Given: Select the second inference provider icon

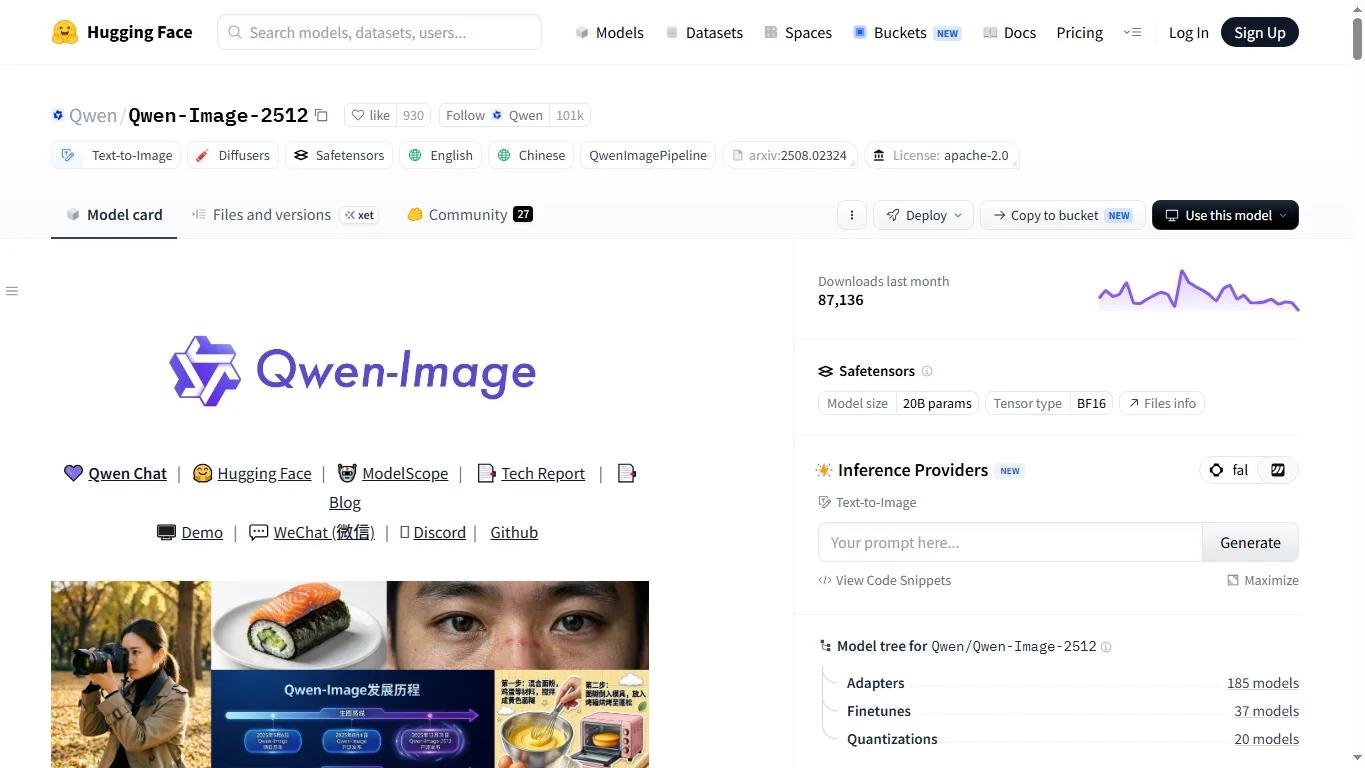Looking at the screenshot, I should coord(1277,470).
